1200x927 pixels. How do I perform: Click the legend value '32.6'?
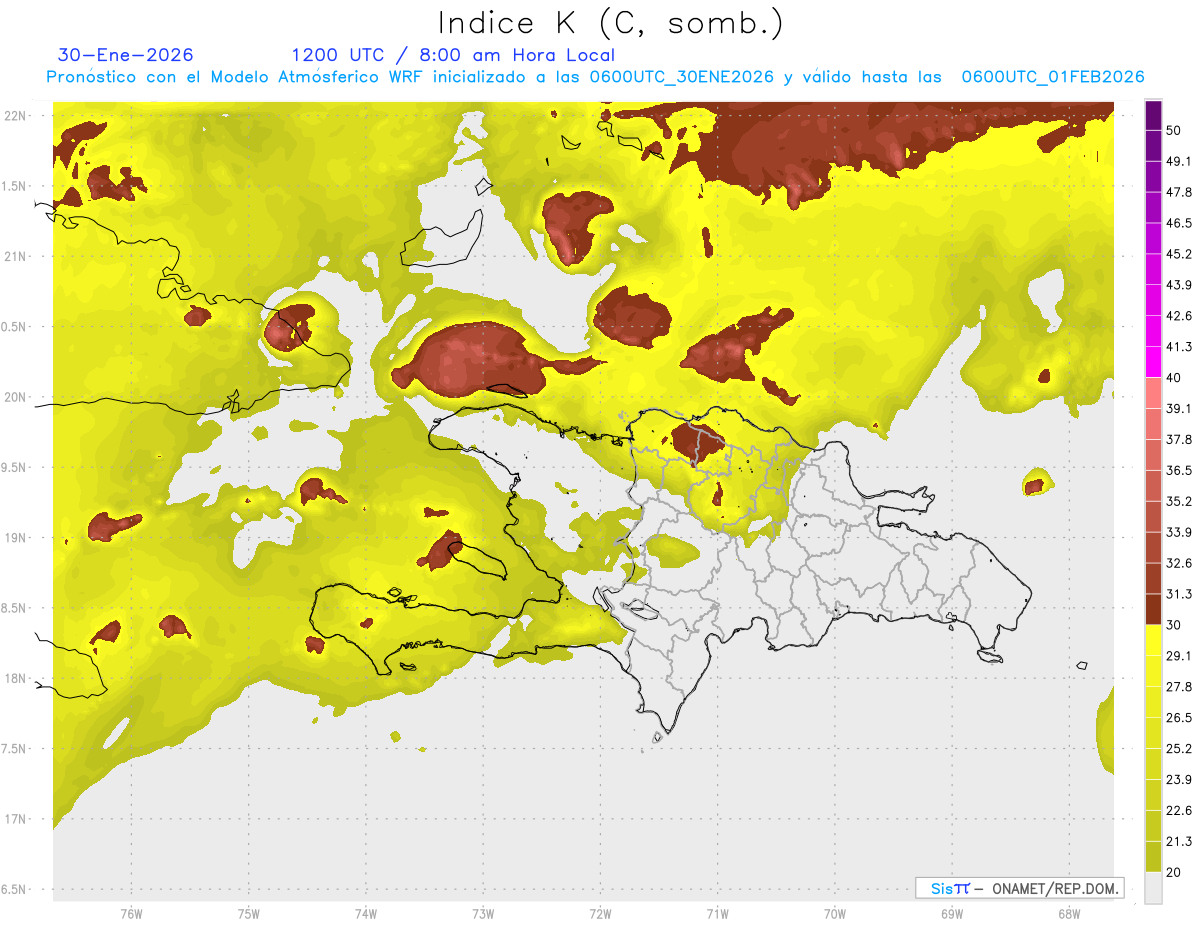(x=1179, y=563)
